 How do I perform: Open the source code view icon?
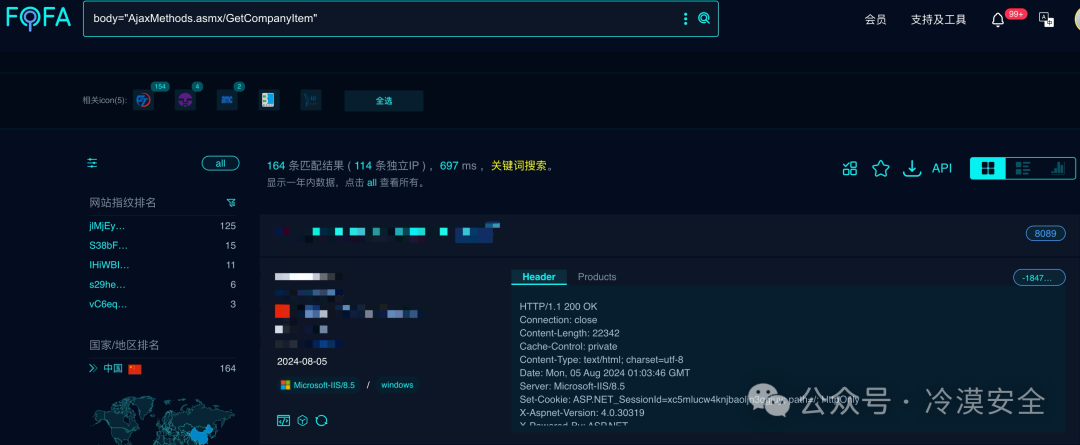click(283, 420)
